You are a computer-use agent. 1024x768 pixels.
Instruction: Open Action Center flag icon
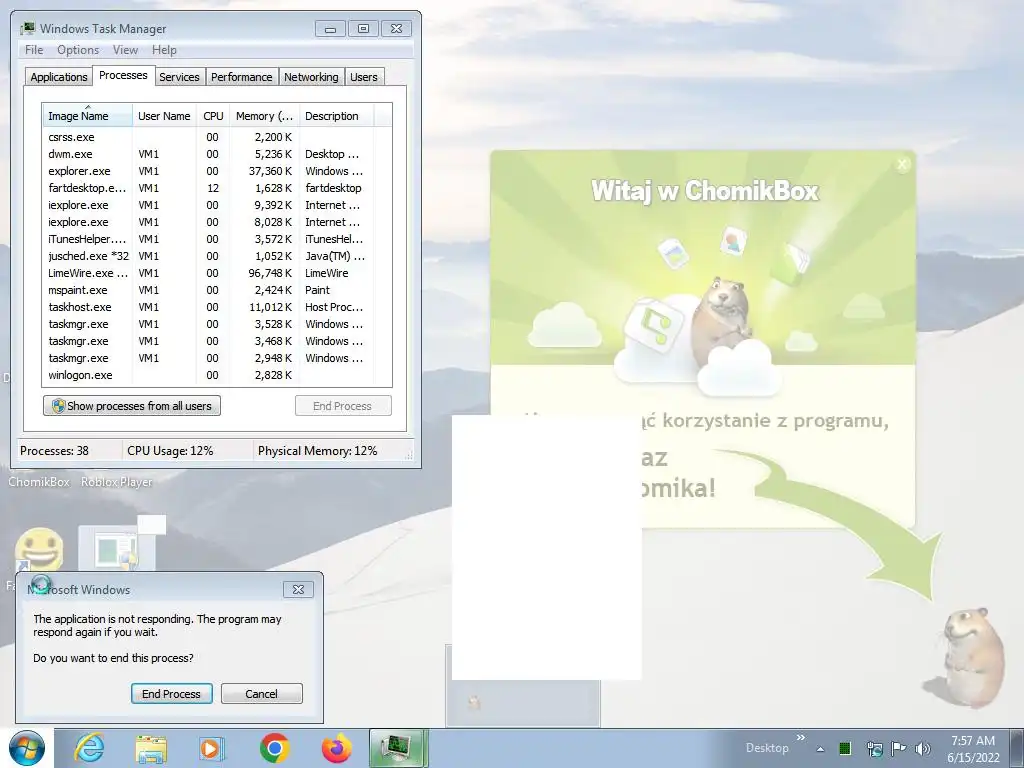point(899,748)
